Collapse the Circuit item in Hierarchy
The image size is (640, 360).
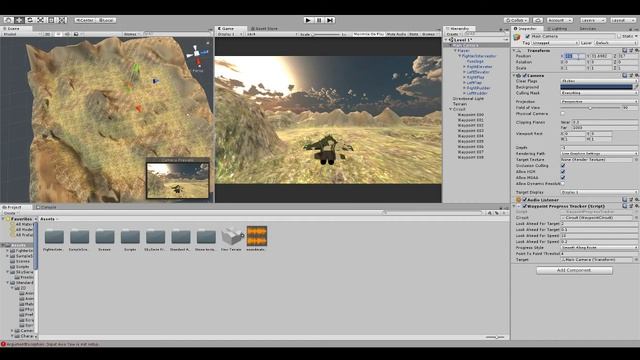(451, 109)
